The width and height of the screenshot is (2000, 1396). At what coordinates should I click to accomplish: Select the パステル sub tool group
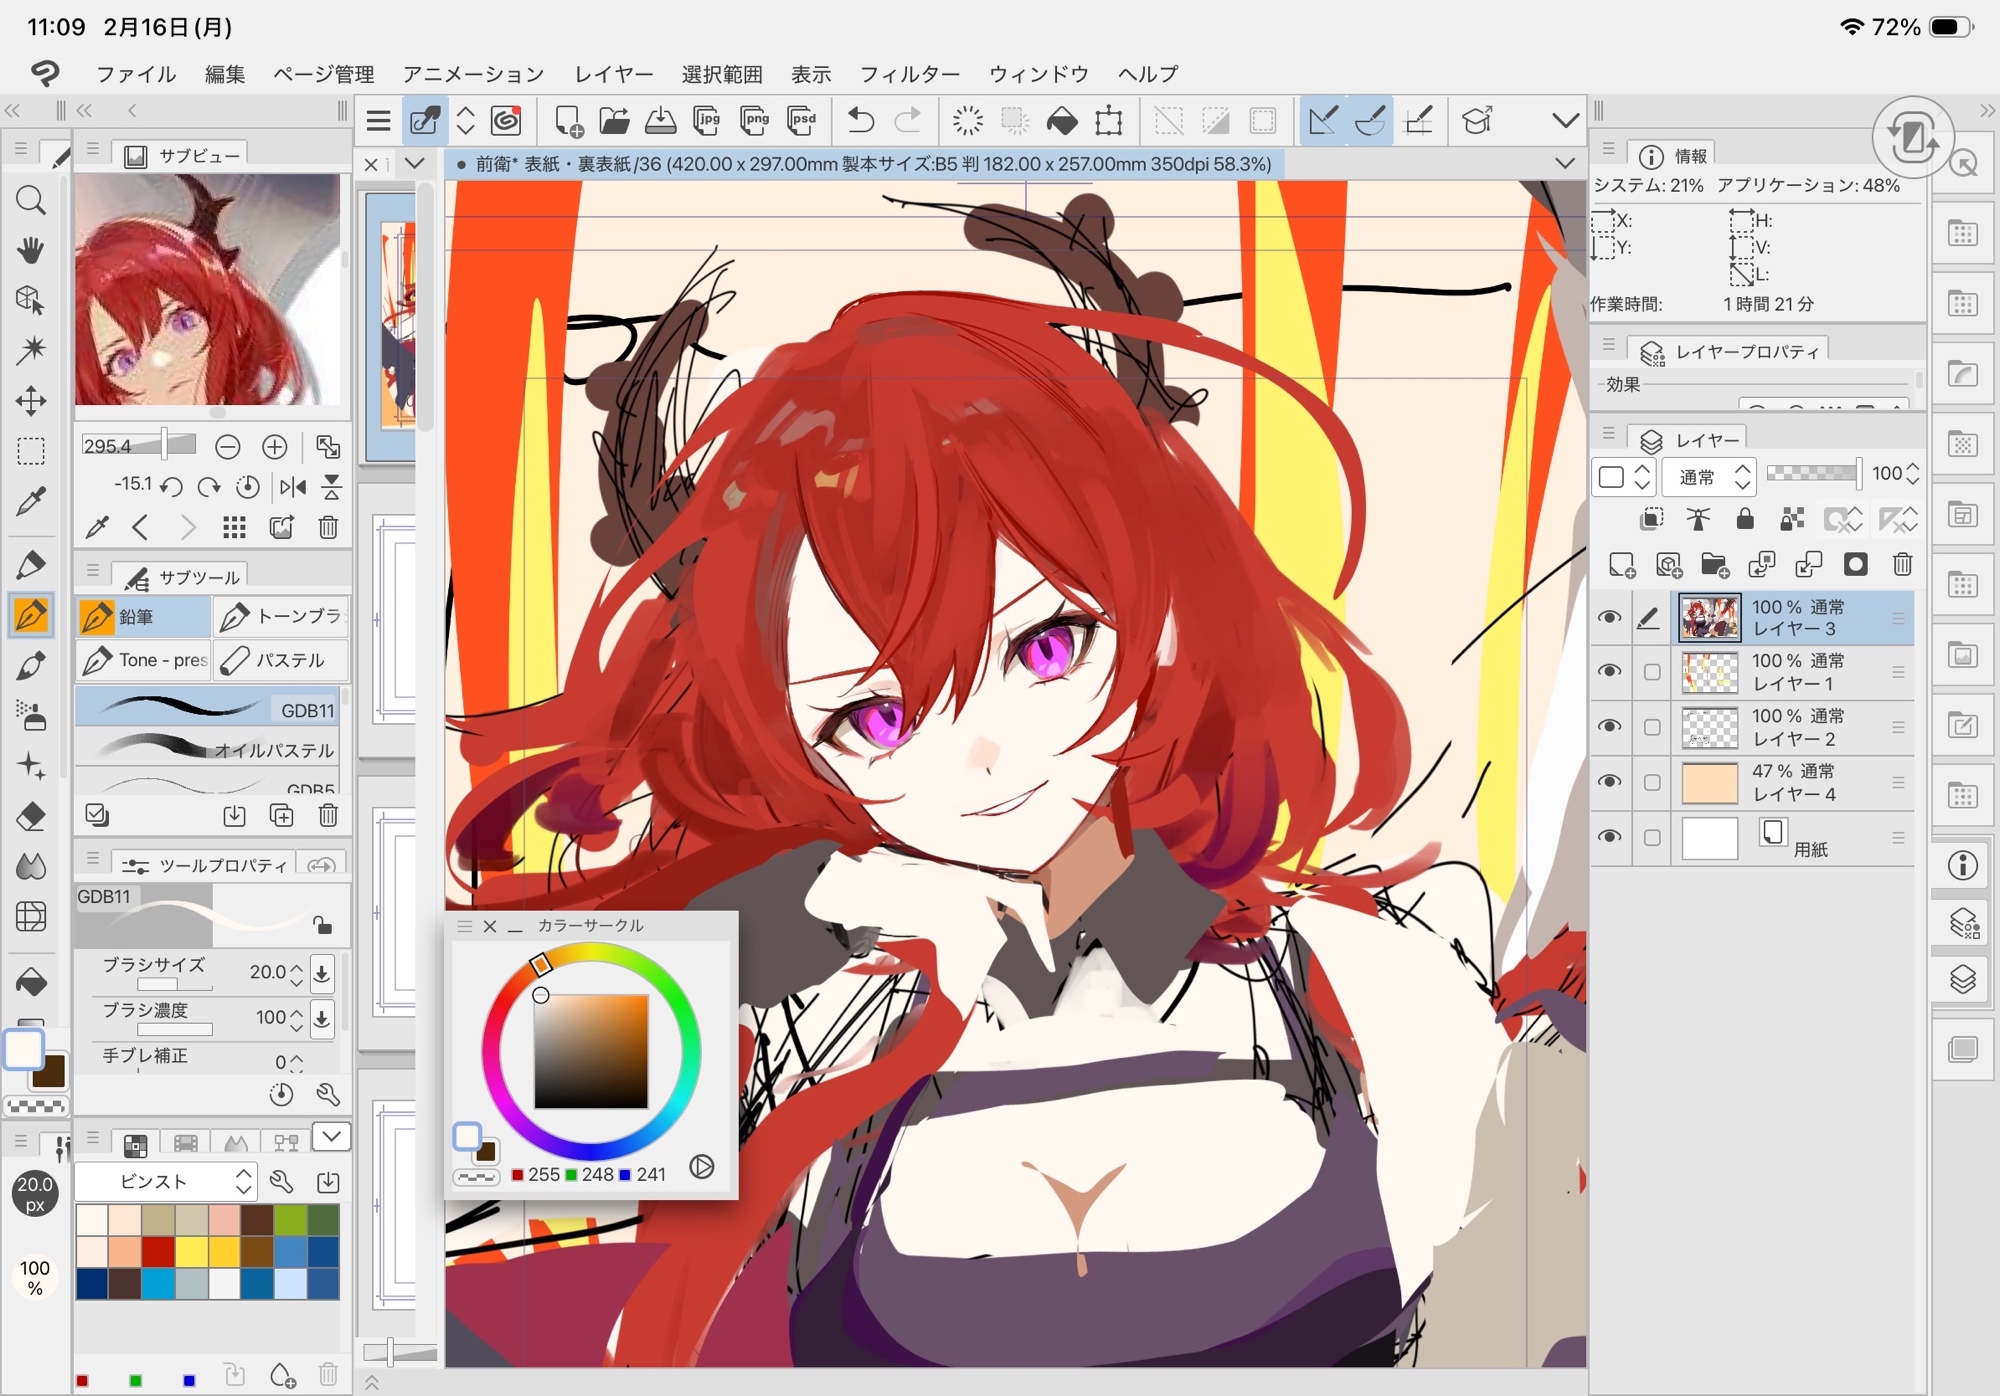coord(282,660)
